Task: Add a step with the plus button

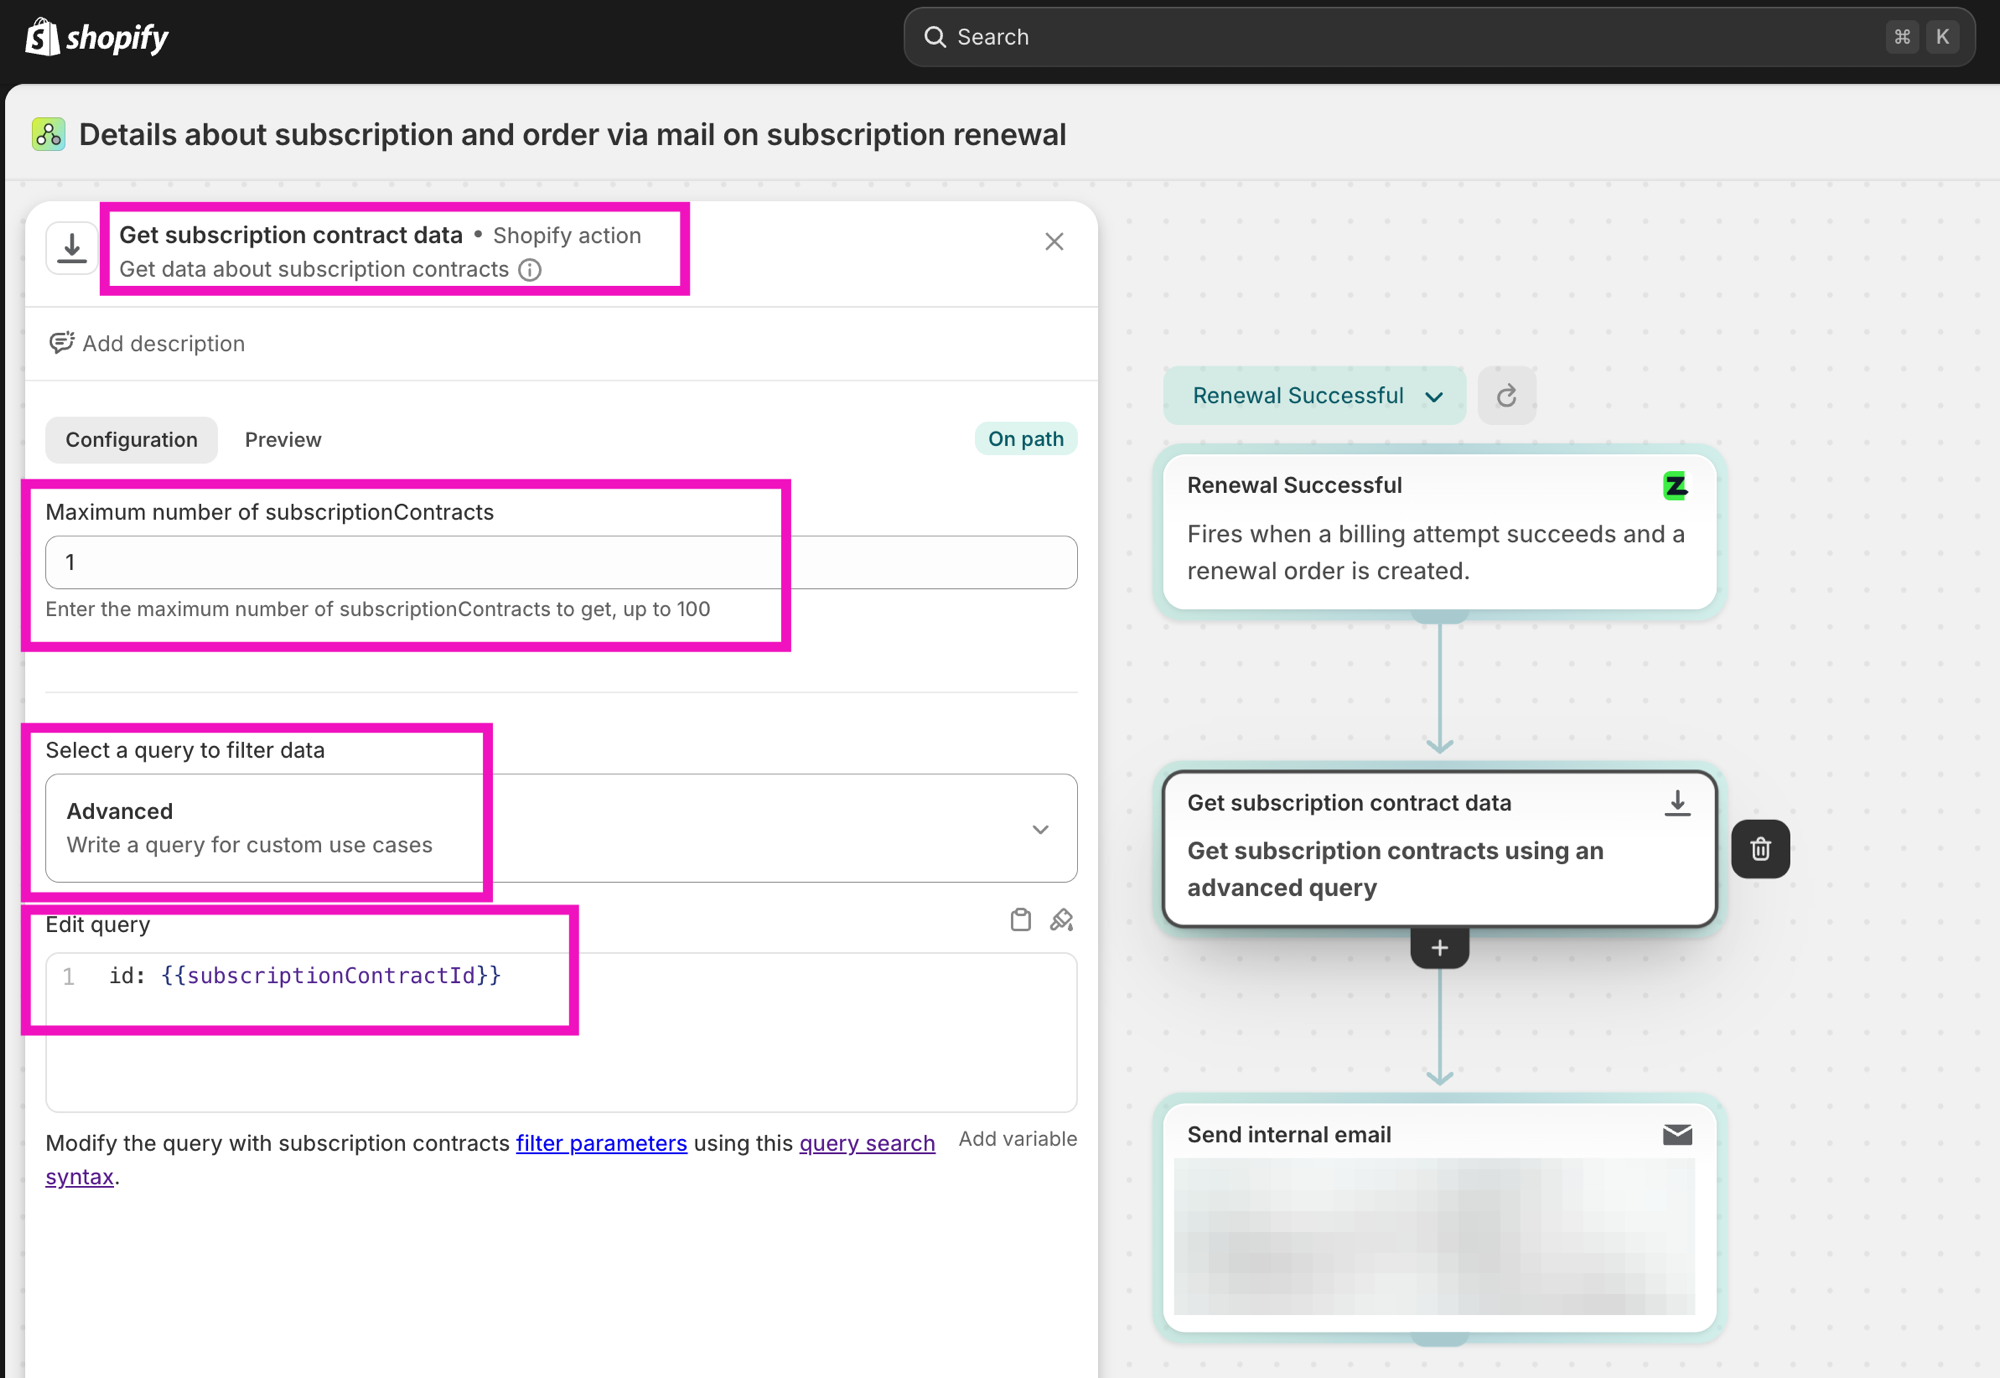Action: click(x=1440, y=948)
